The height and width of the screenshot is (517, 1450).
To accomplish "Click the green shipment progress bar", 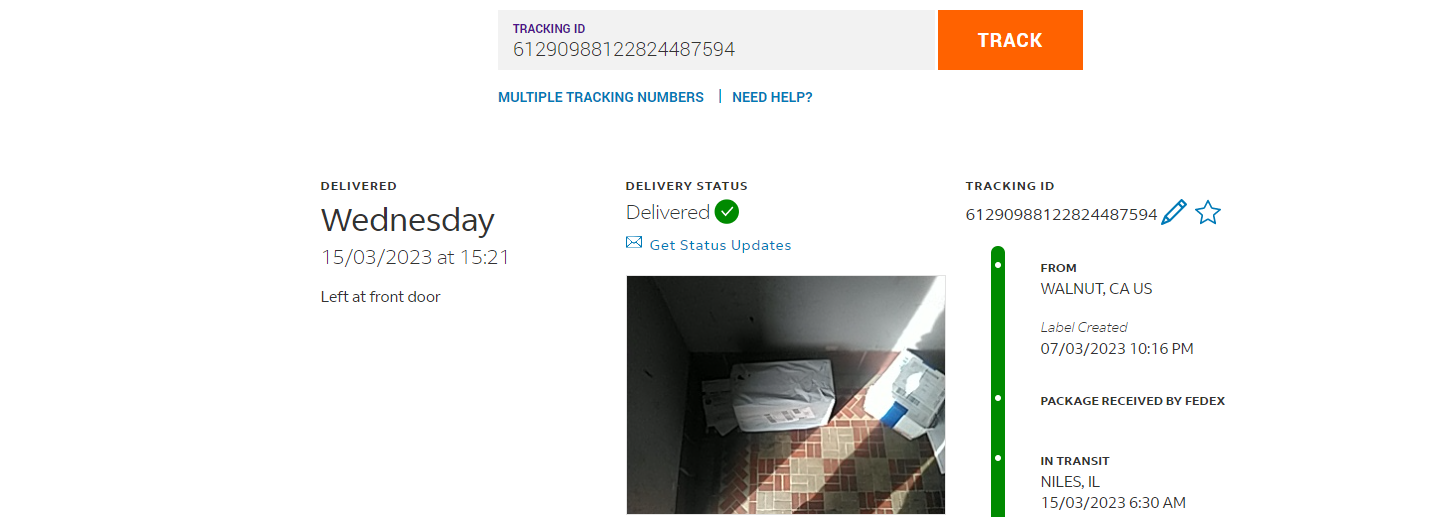I will point(998,381).
